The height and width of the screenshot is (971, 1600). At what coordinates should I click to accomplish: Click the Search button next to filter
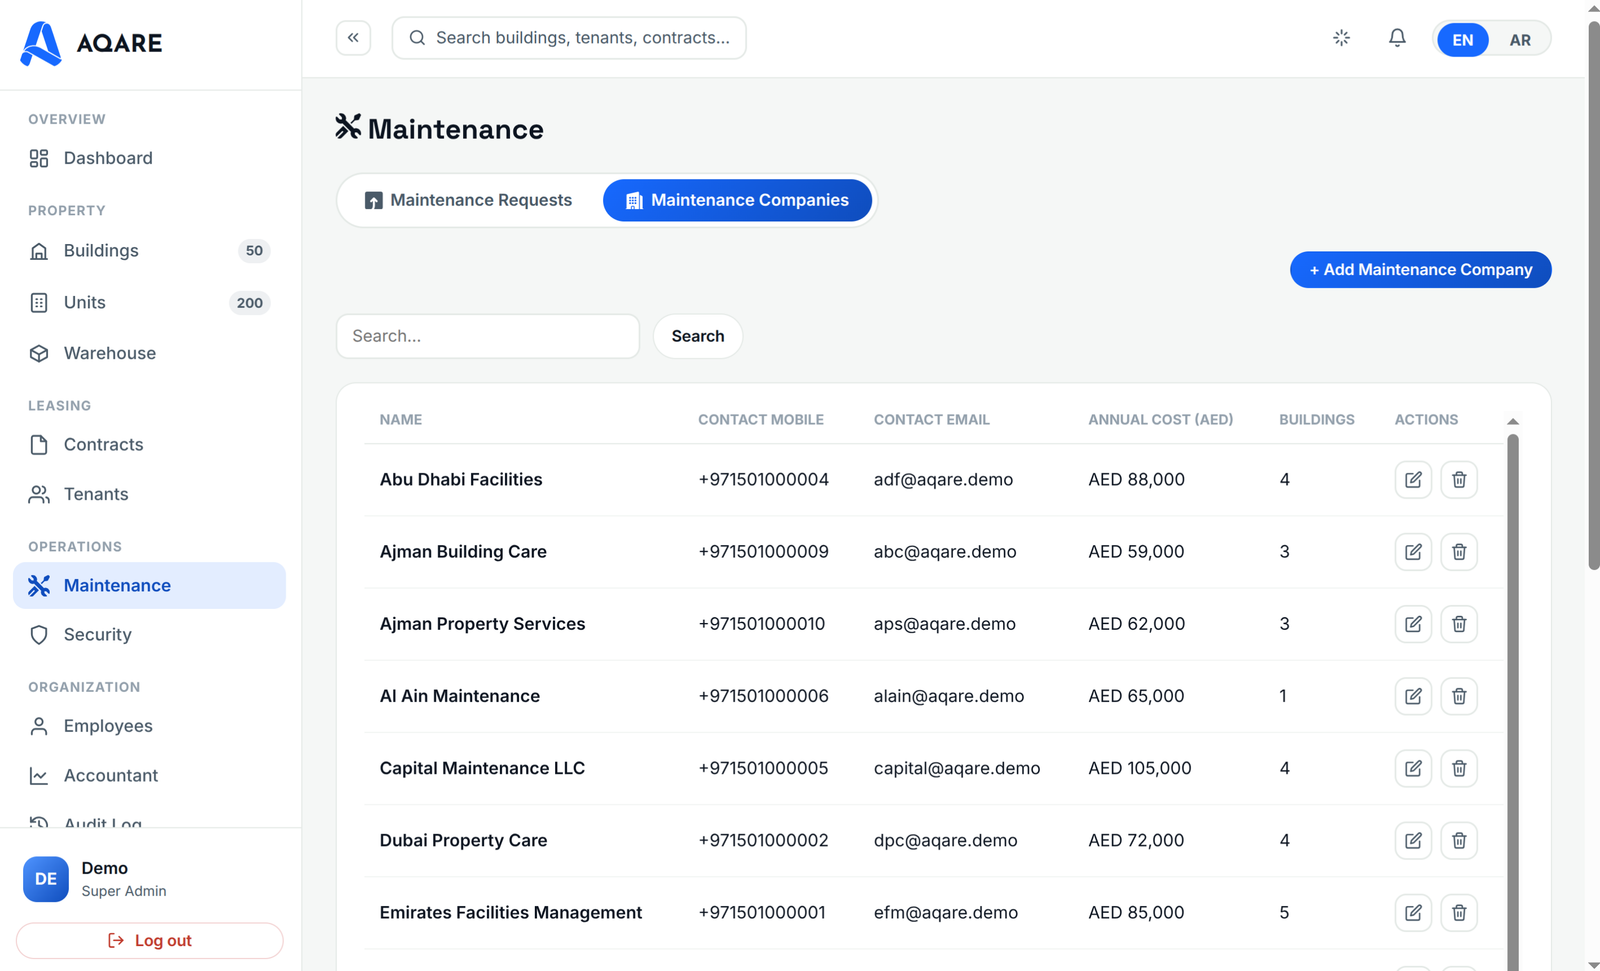pos(698,336)
